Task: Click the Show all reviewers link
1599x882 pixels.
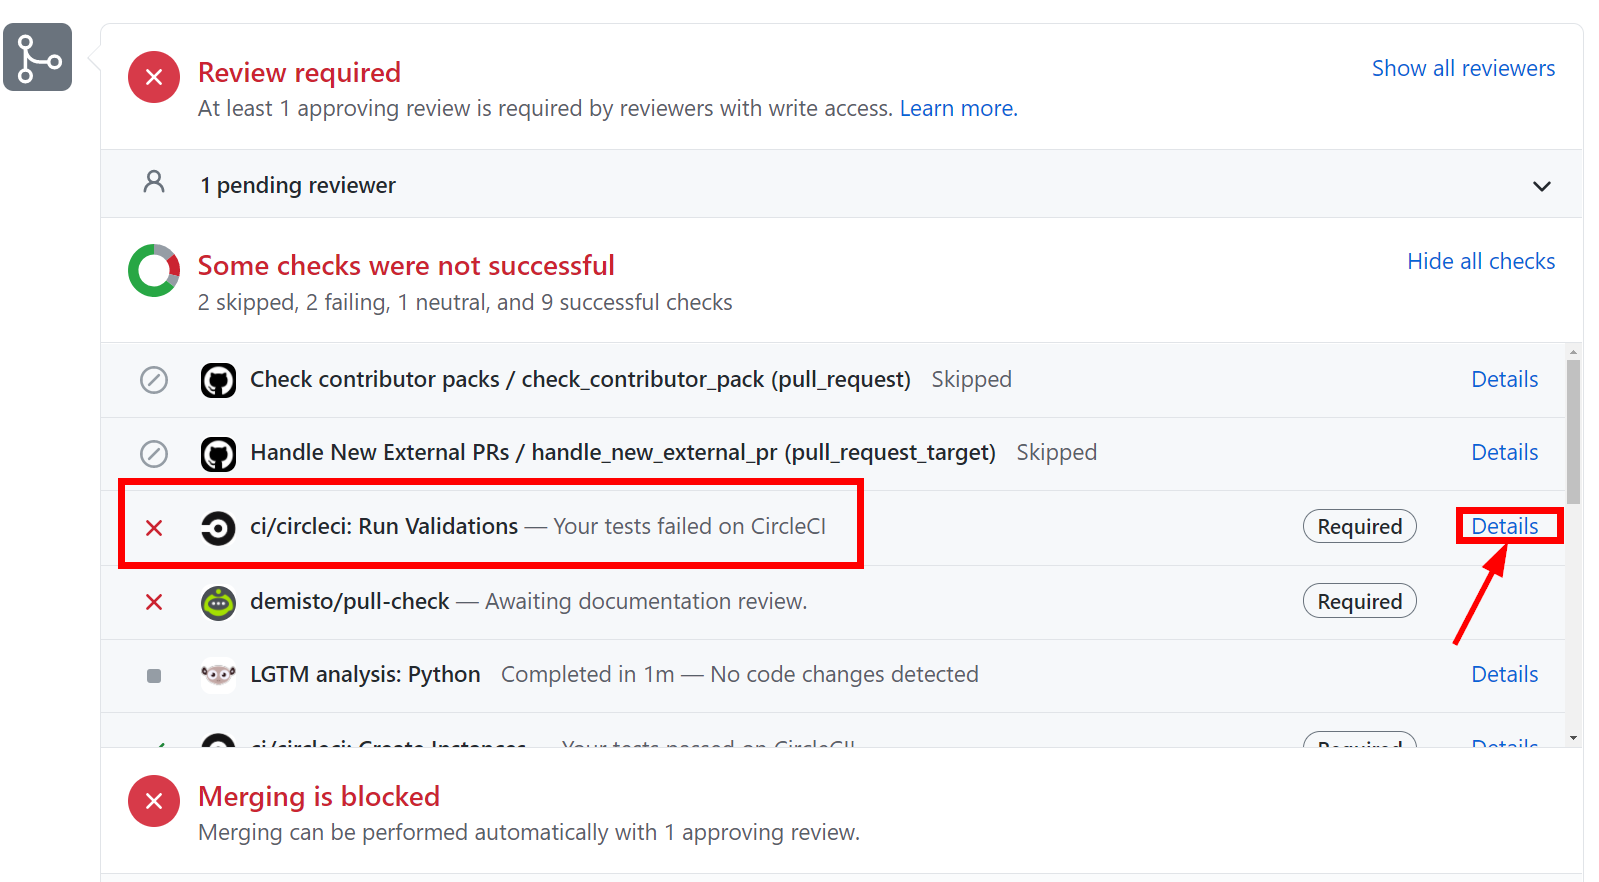Action: tap(1462, 68)
